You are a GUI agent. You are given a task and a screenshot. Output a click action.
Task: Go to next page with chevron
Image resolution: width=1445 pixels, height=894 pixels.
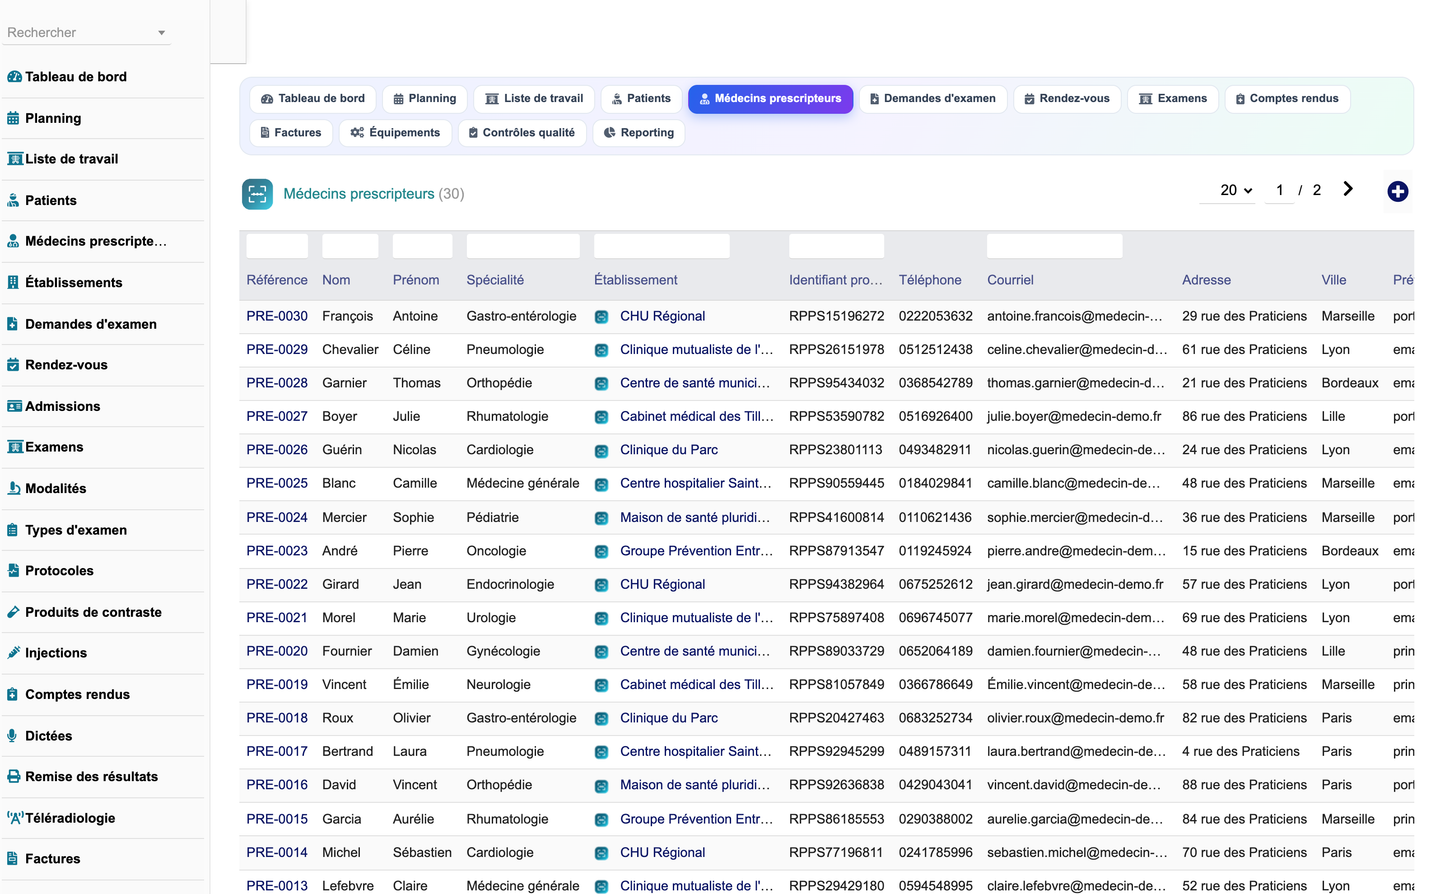point(1348,189)
